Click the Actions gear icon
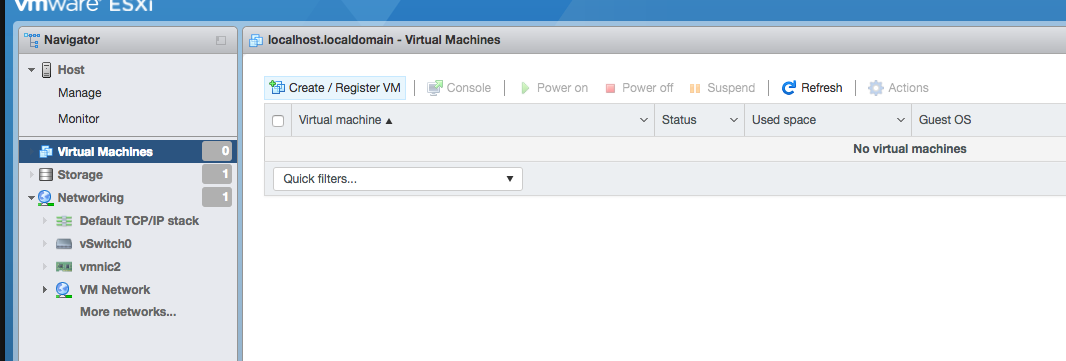 click(876, 88)
